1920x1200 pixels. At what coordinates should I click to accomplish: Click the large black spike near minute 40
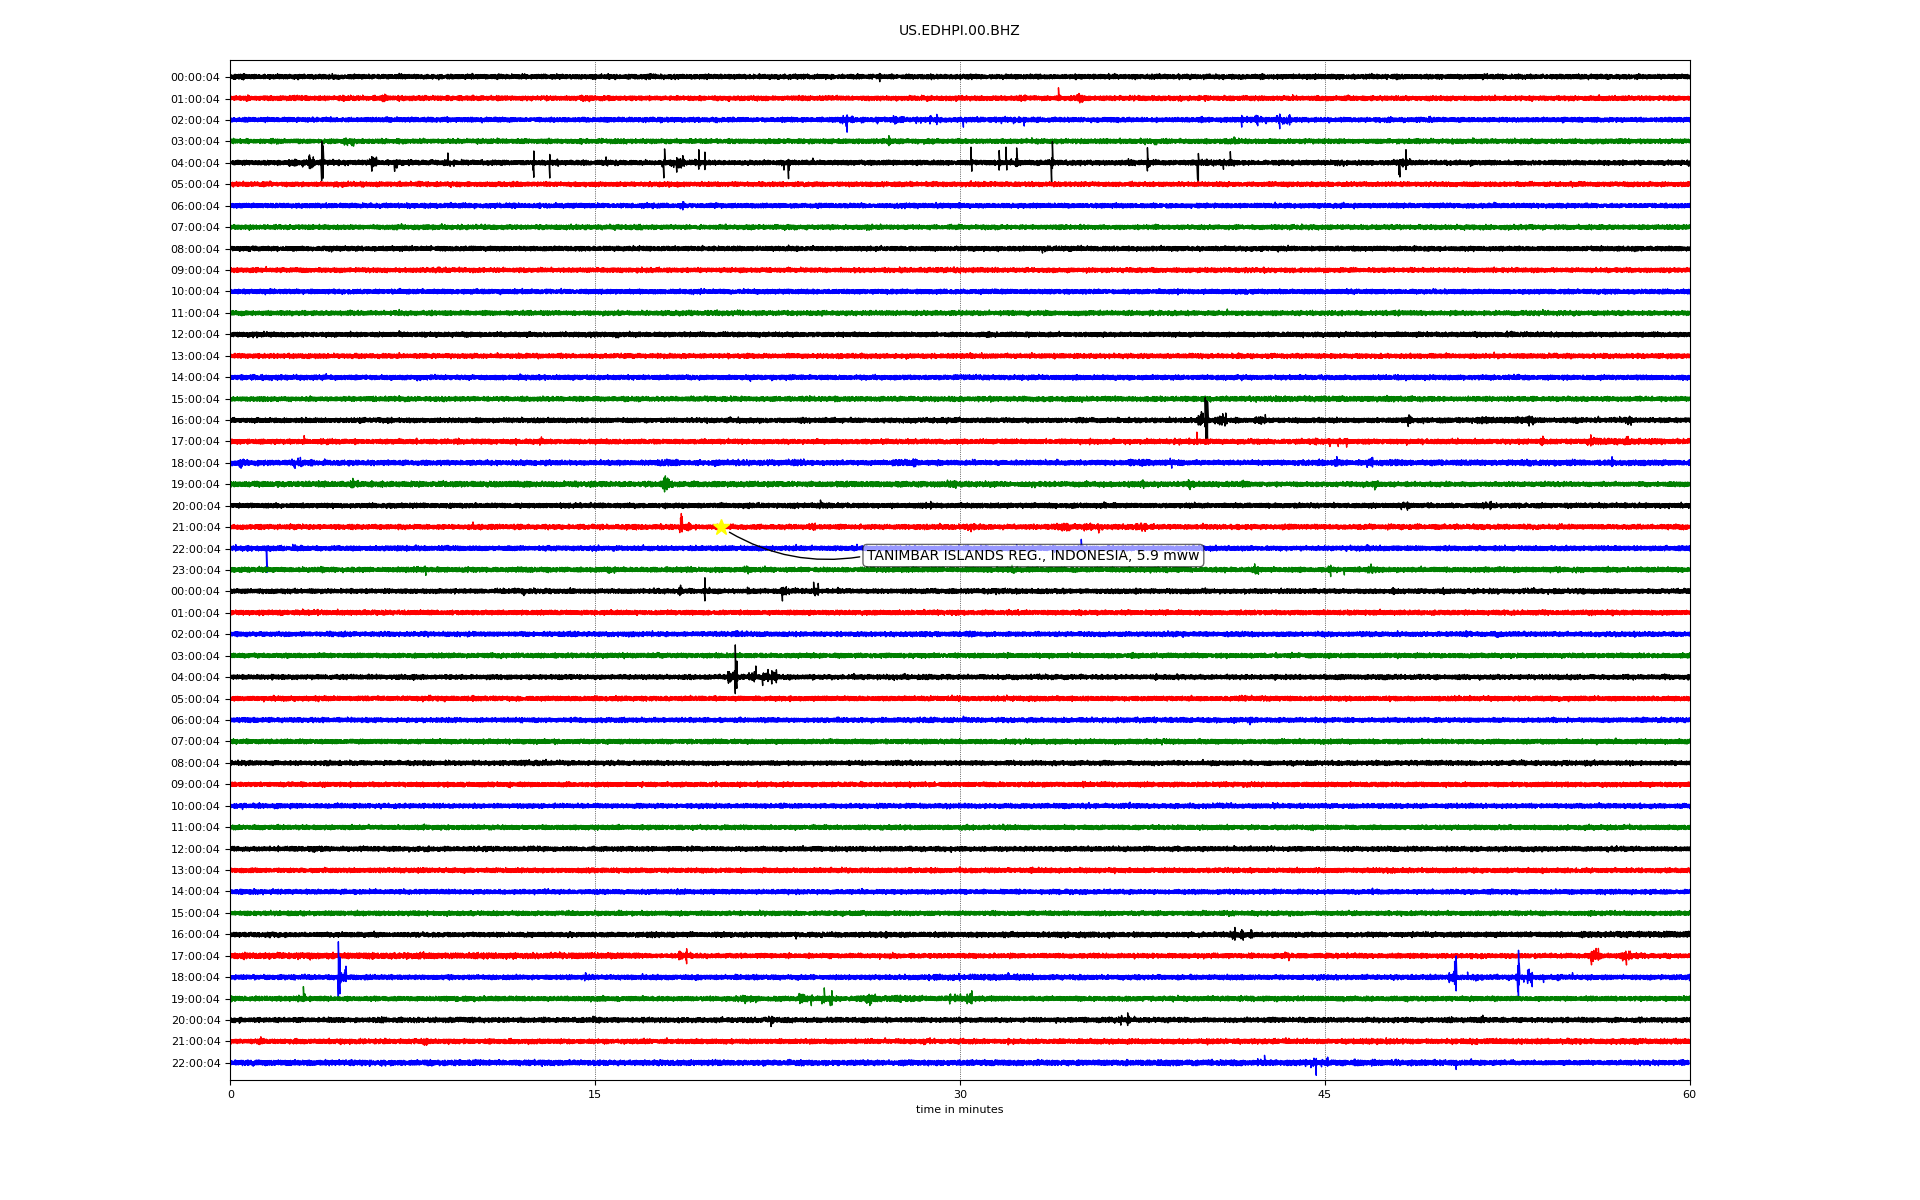(1206, 418)
